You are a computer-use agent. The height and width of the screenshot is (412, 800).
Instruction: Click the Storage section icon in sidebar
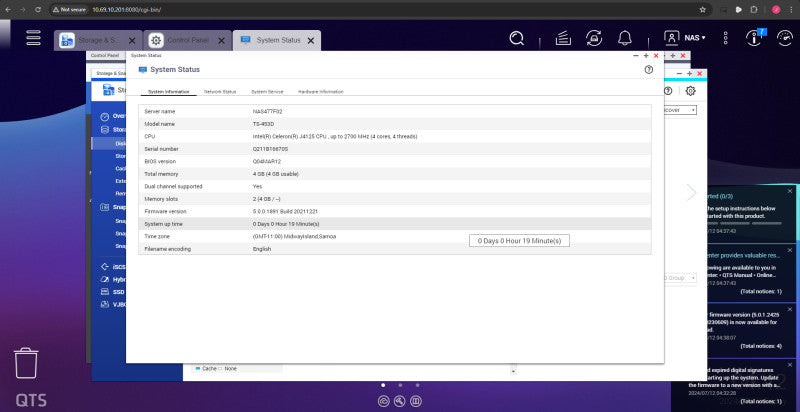coord(105,130)
